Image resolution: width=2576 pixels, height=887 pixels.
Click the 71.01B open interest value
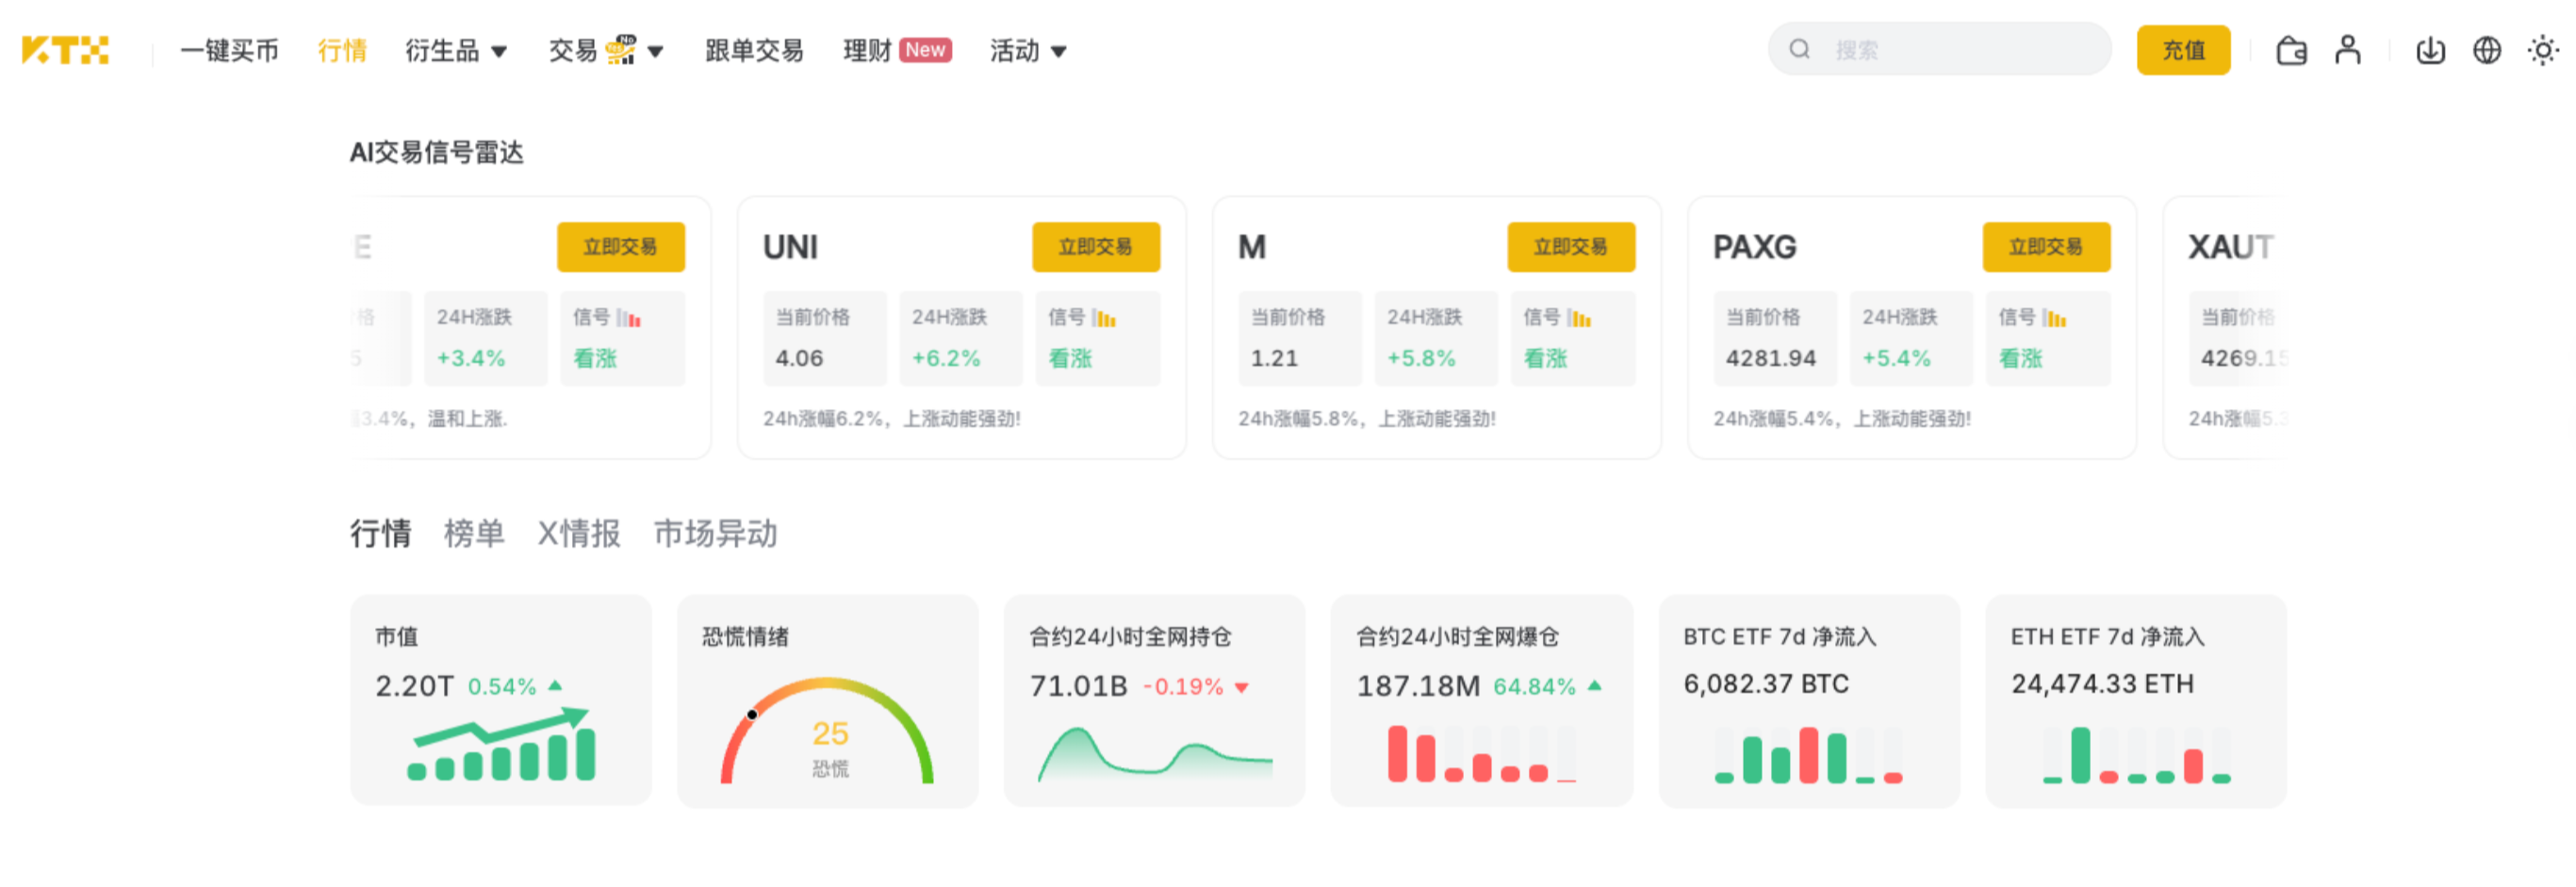pyautogui.click(x=1079, y=686)
